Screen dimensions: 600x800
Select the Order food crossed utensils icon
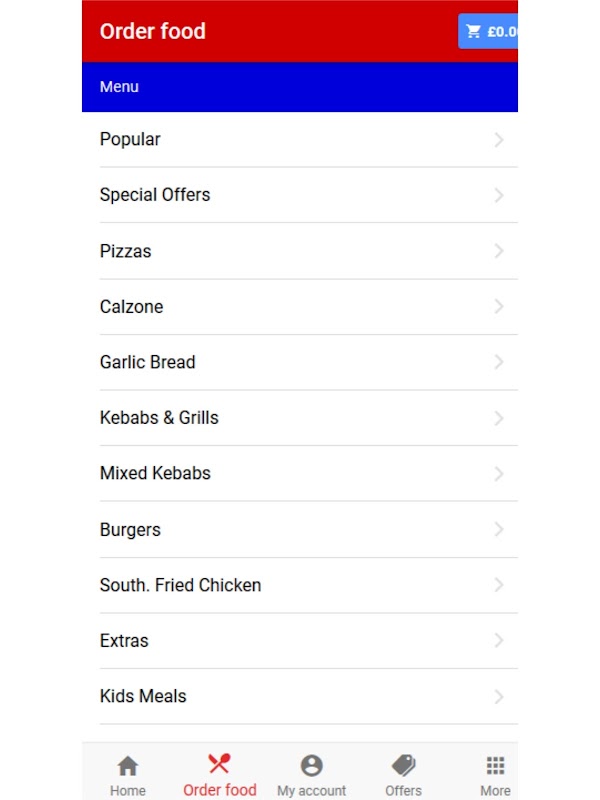(219, 764)
